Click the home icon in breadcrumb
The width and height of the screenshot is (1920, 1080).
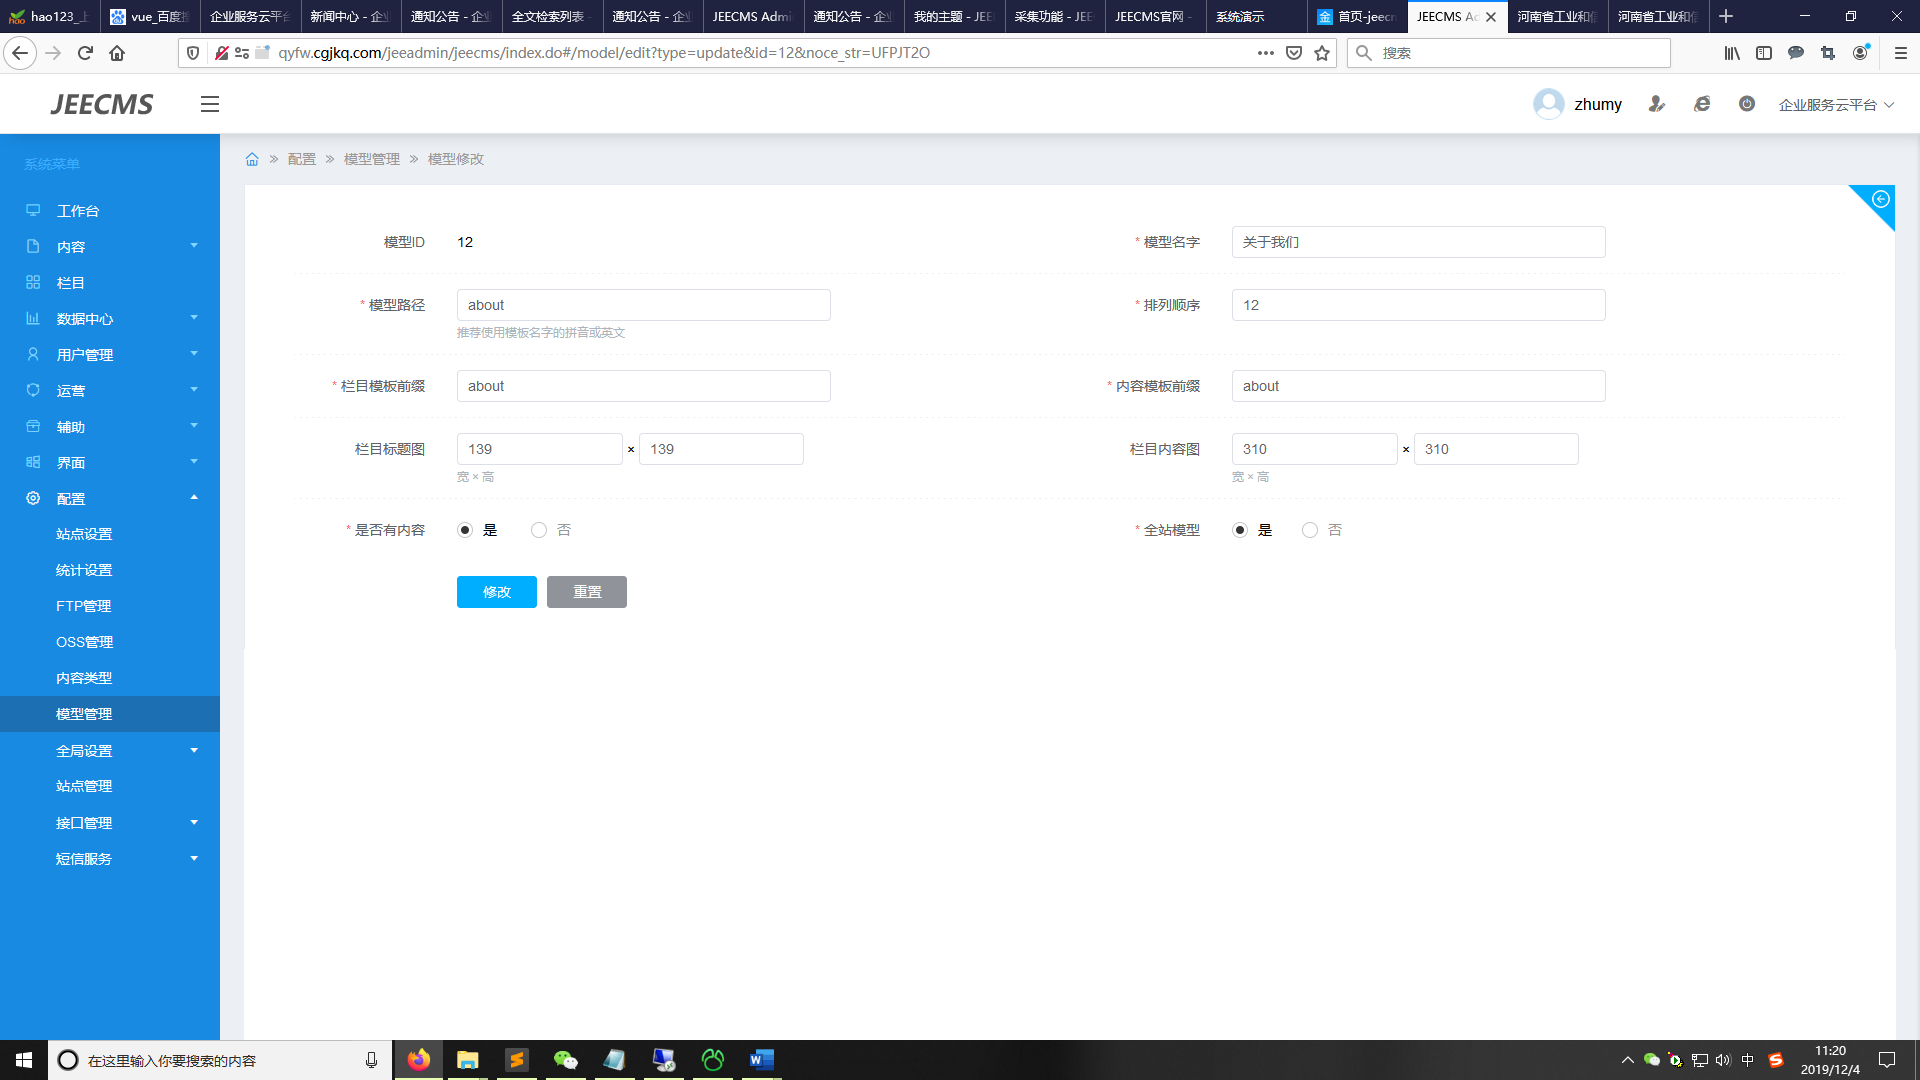252,159
